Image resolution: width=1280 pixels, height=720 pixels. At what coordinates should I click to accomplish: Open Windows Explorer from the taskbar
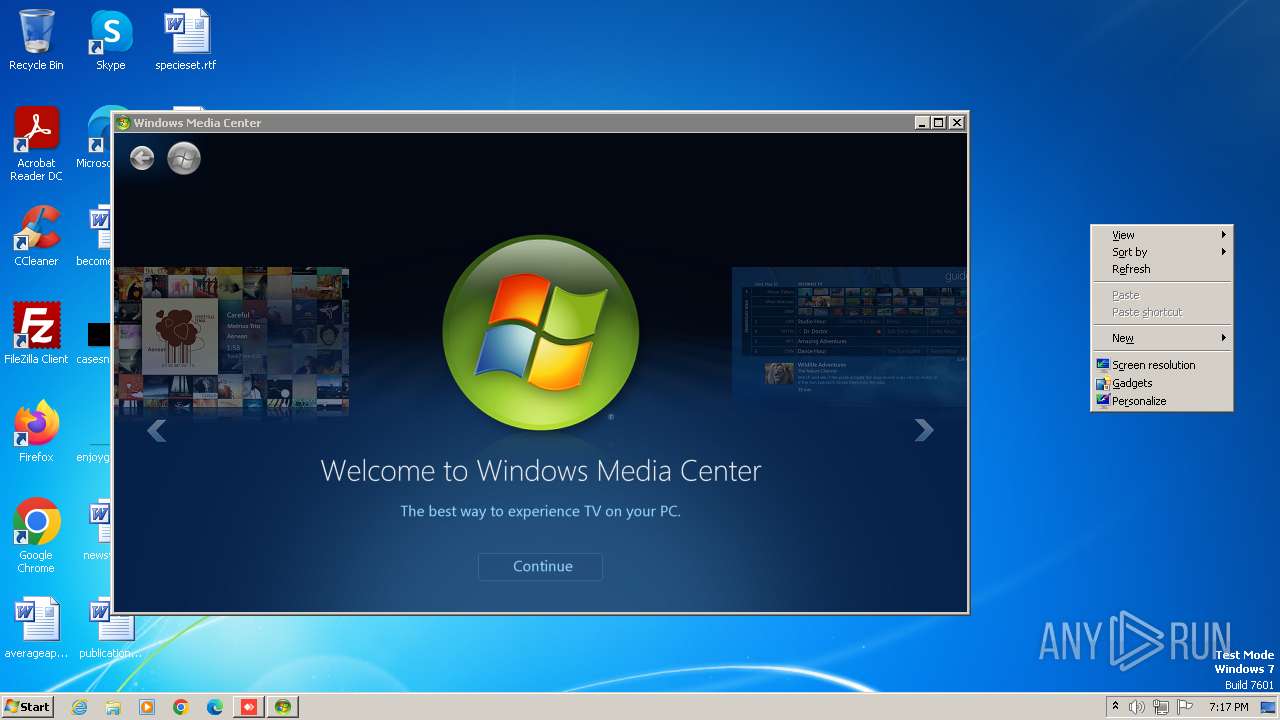pyautogui.click(x=113, y=707)
